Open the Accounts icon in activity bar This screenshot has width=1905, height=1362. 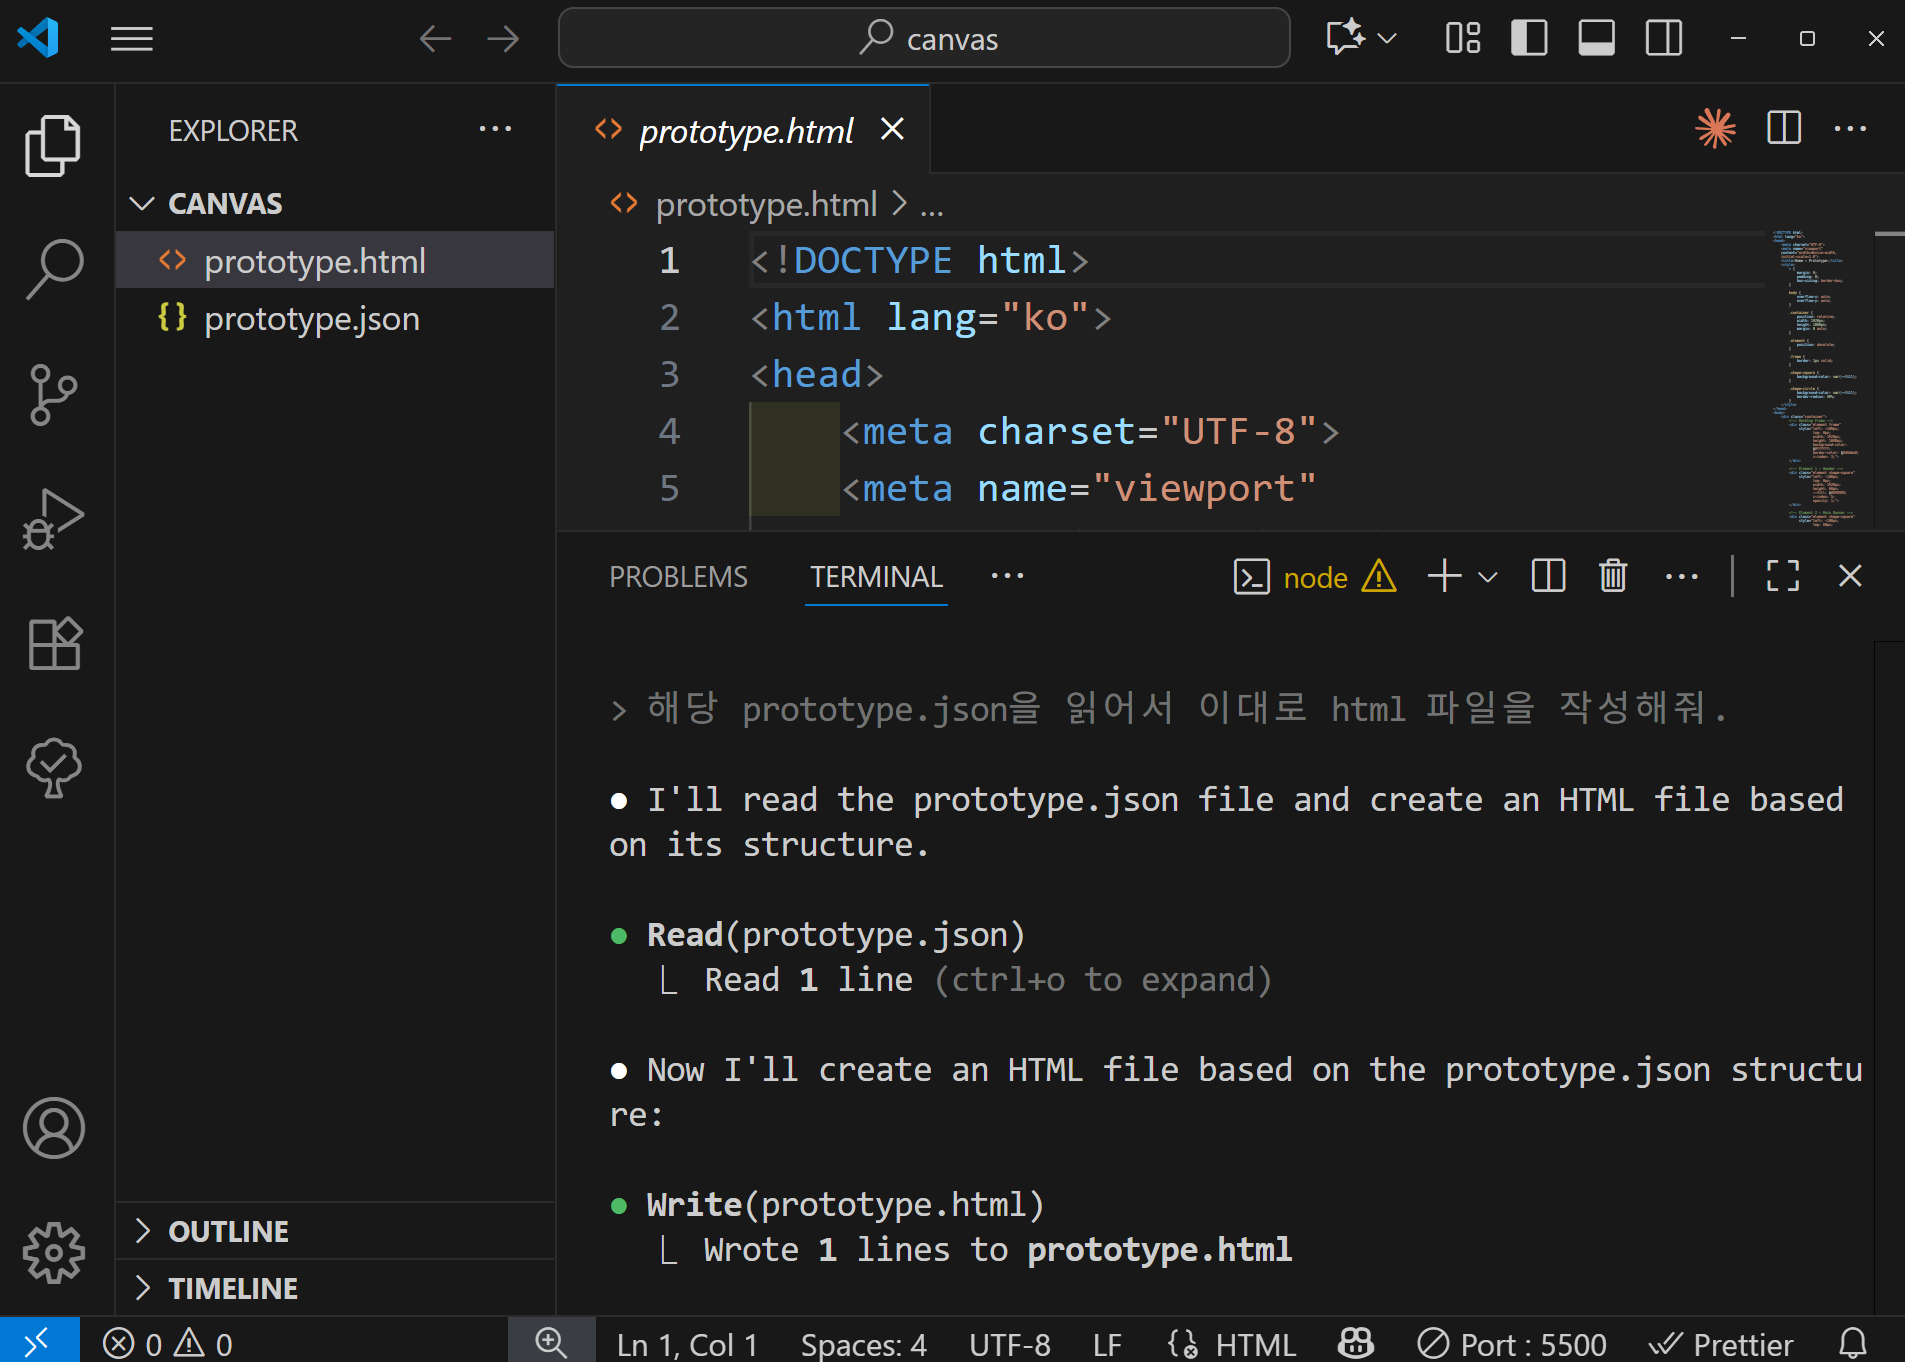click(54, 1128)
